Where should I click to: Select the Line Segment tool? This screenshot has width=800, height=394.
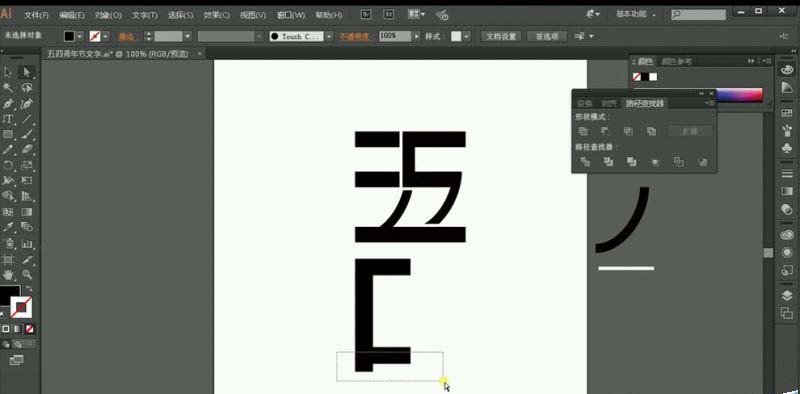click(27, 119)
